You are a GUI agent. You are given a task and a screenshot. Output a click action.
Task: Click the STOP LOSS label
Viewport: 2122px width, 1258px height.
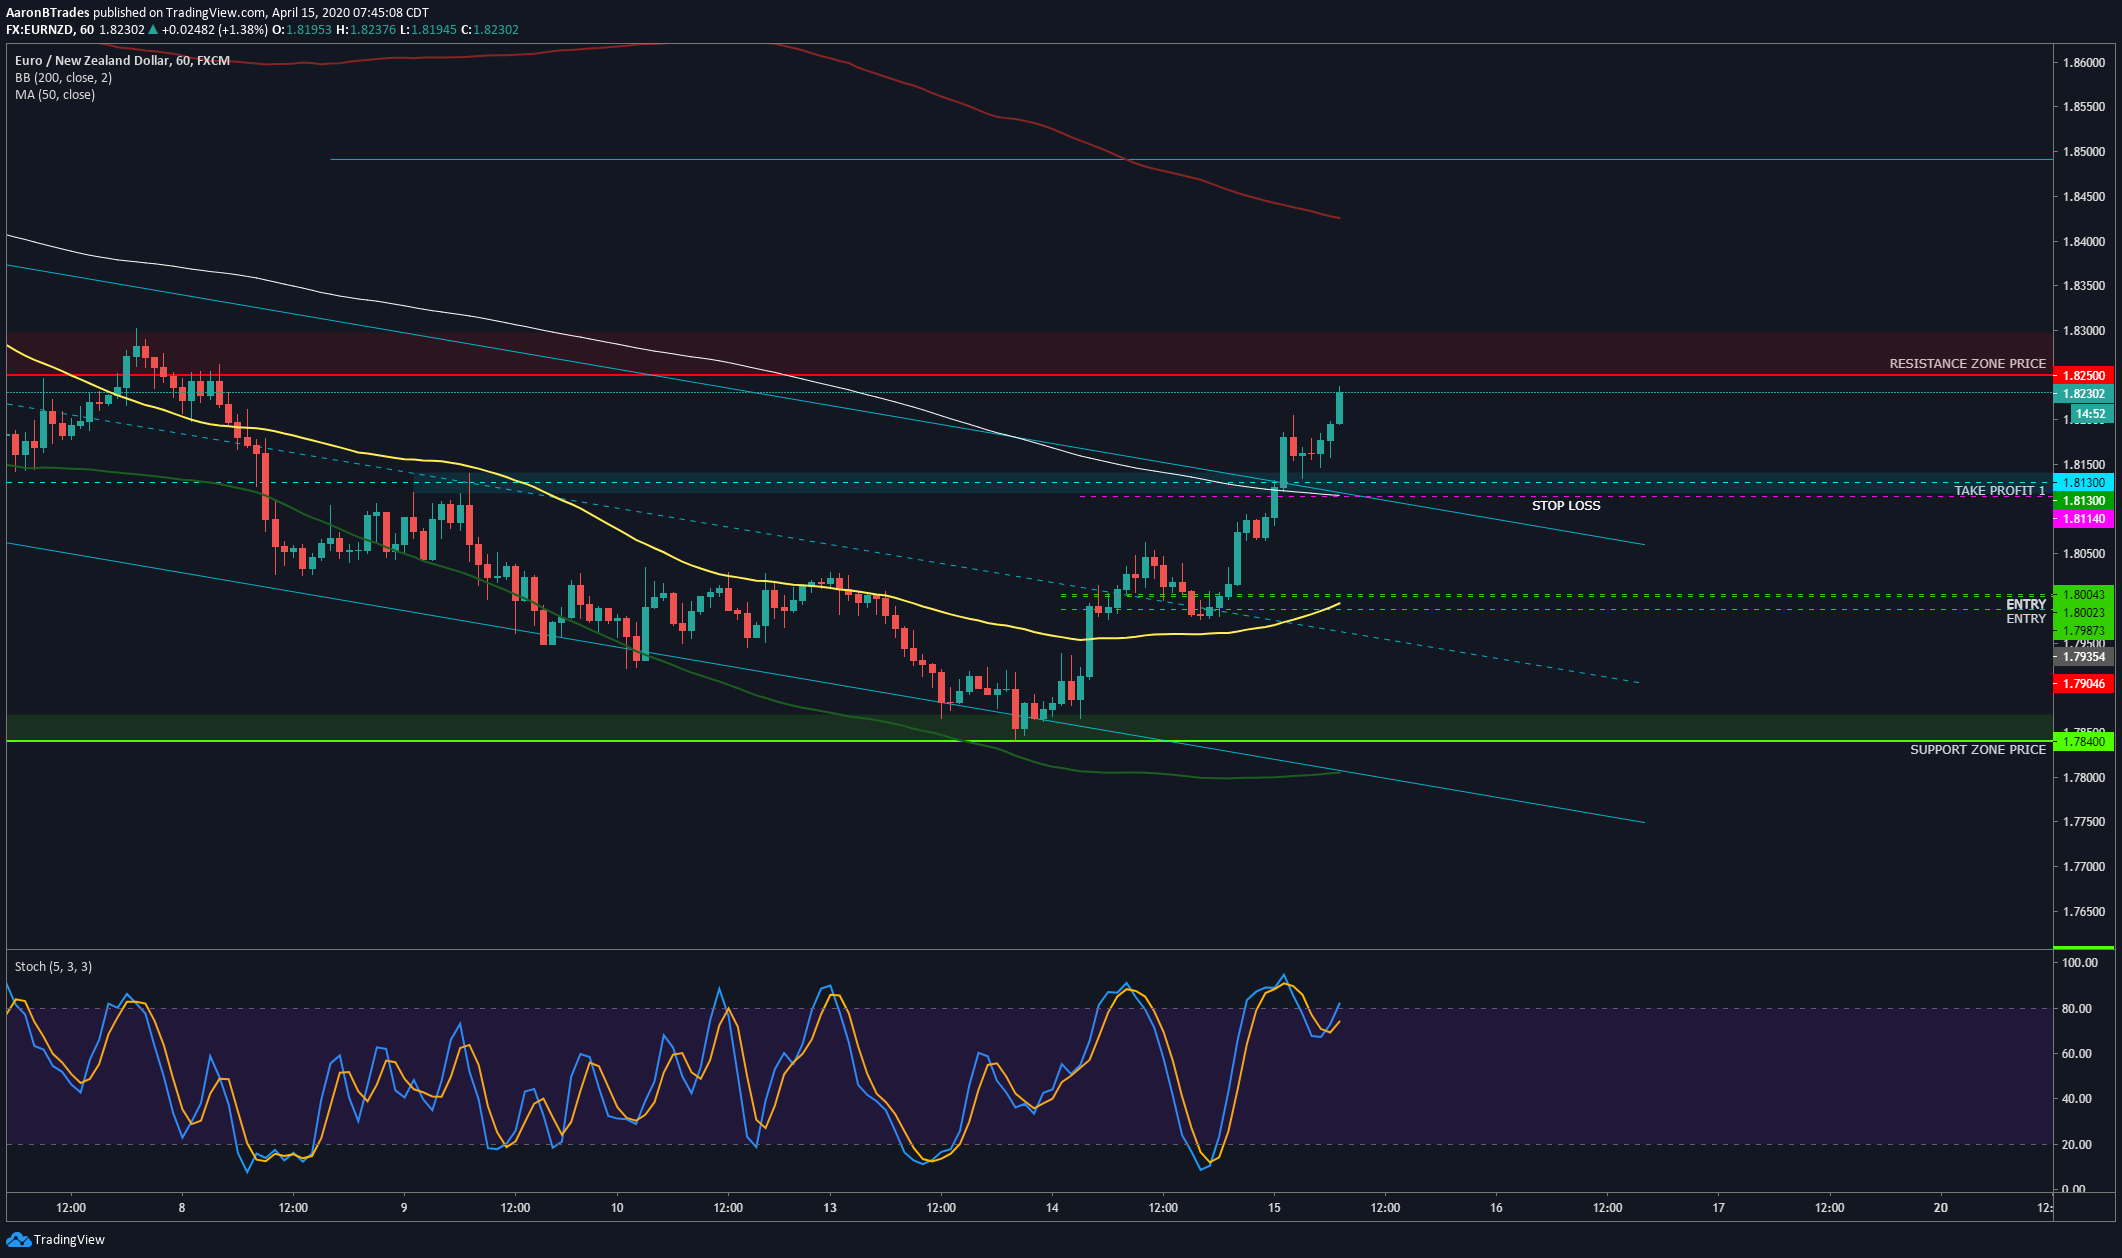pos(1566,506)
